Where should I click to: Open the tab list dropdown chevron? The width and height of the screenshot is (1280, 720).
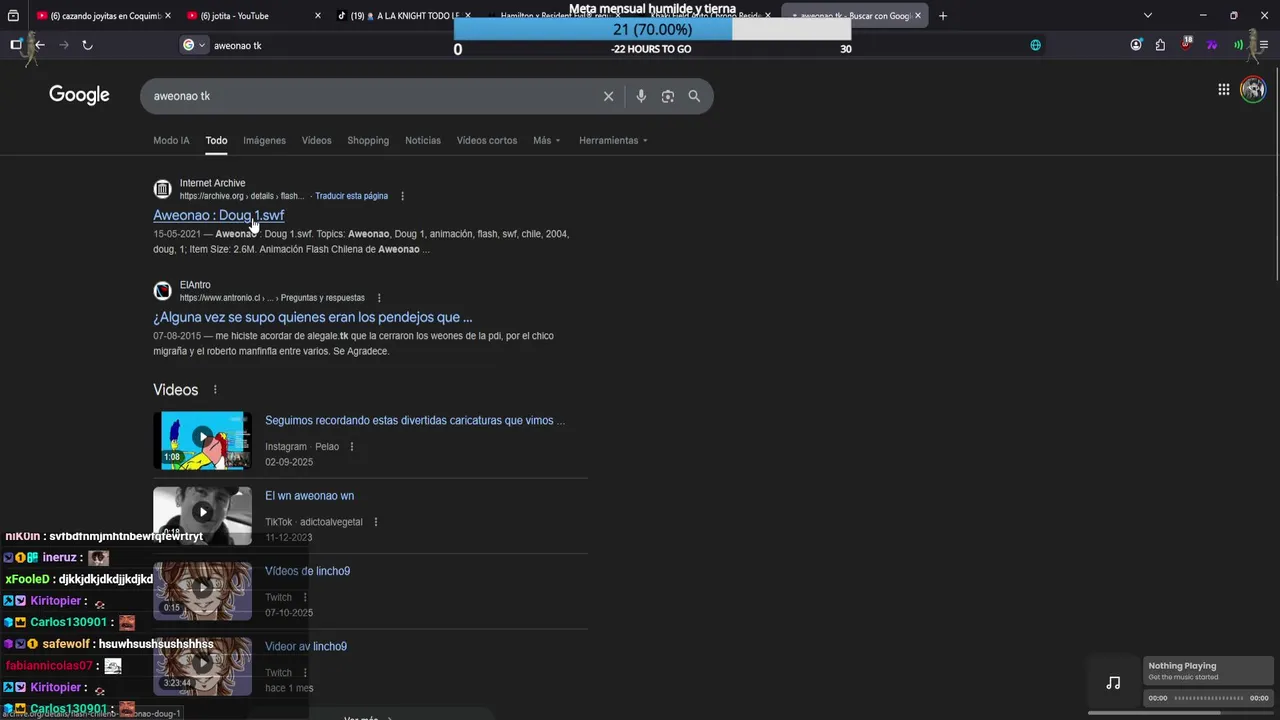1147,16
